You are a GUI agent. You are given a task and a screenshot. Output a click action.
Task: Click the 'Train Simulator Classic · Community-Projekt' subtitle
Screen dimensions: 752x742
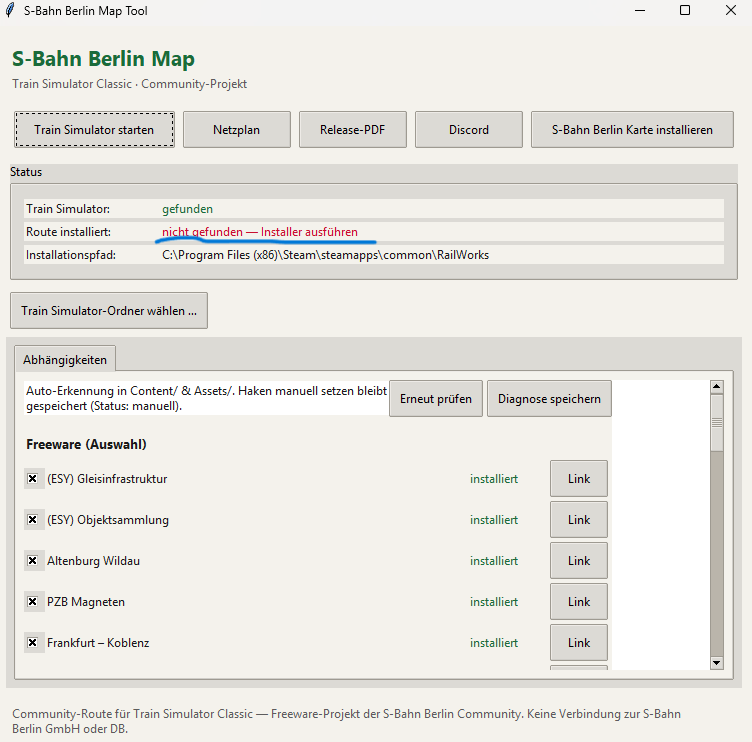129,84
